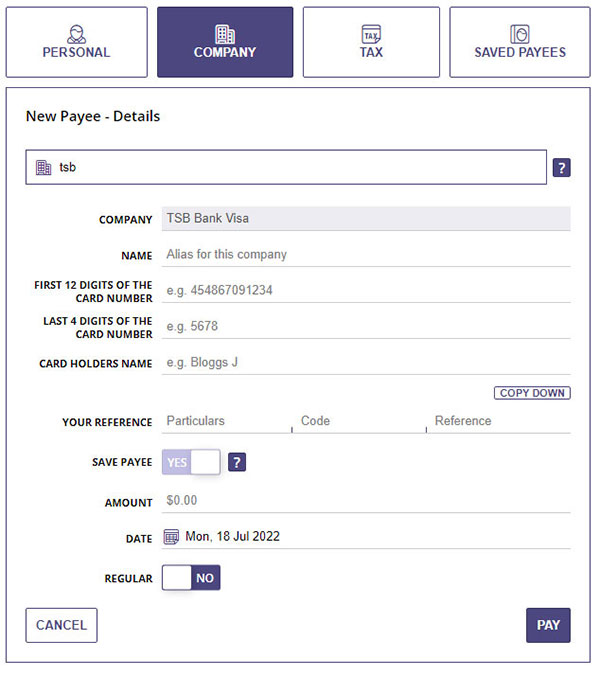Open help icon next to Save Payee
This screenshot has width=600, height=676.
coord(237,462)
